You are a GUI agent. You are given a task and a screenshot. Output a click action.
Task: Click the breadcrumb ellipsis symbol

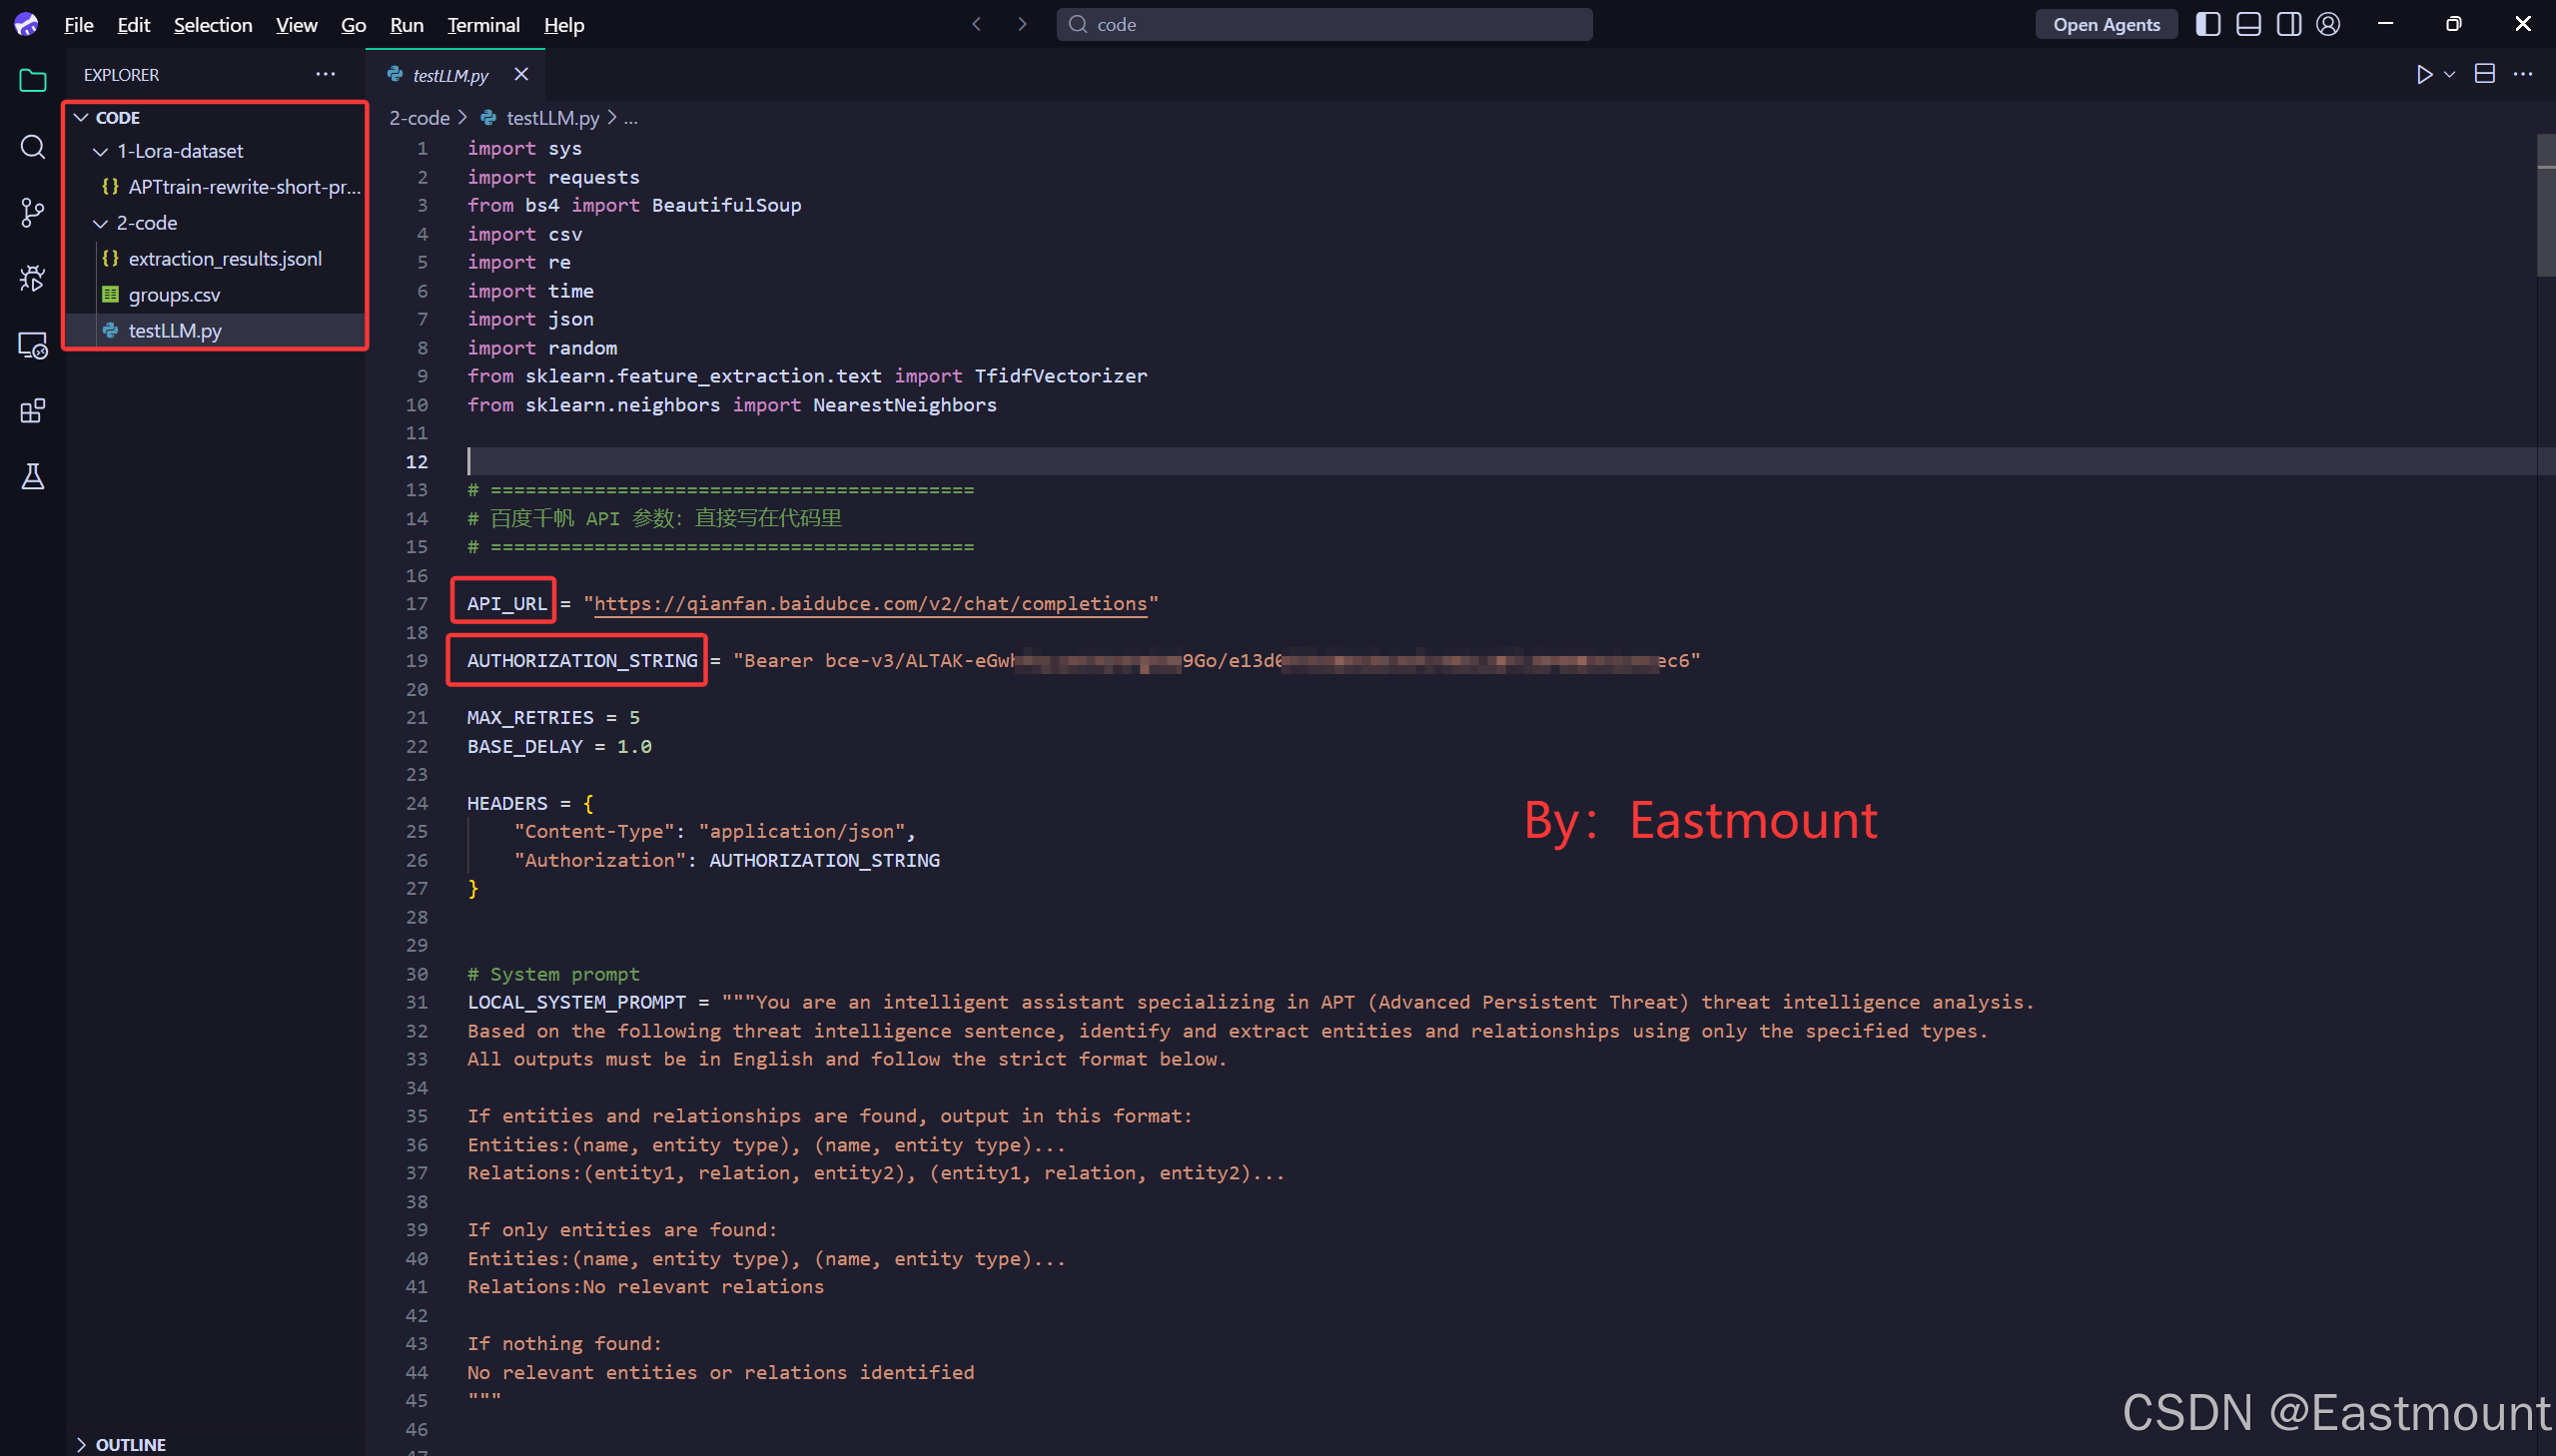coord(631,118)
